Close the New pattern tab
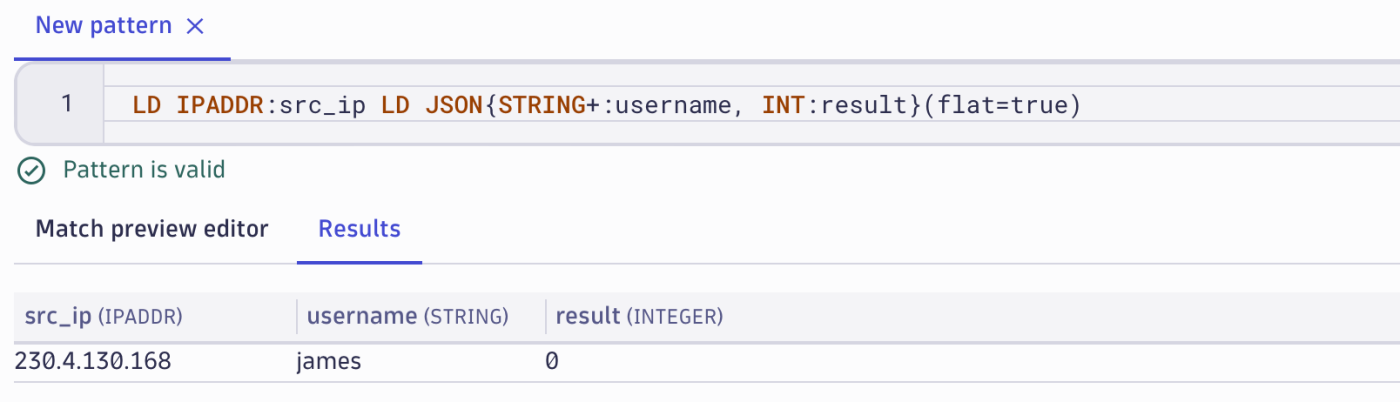This screenshot has width=1400, height=402. tap(196, 27)
